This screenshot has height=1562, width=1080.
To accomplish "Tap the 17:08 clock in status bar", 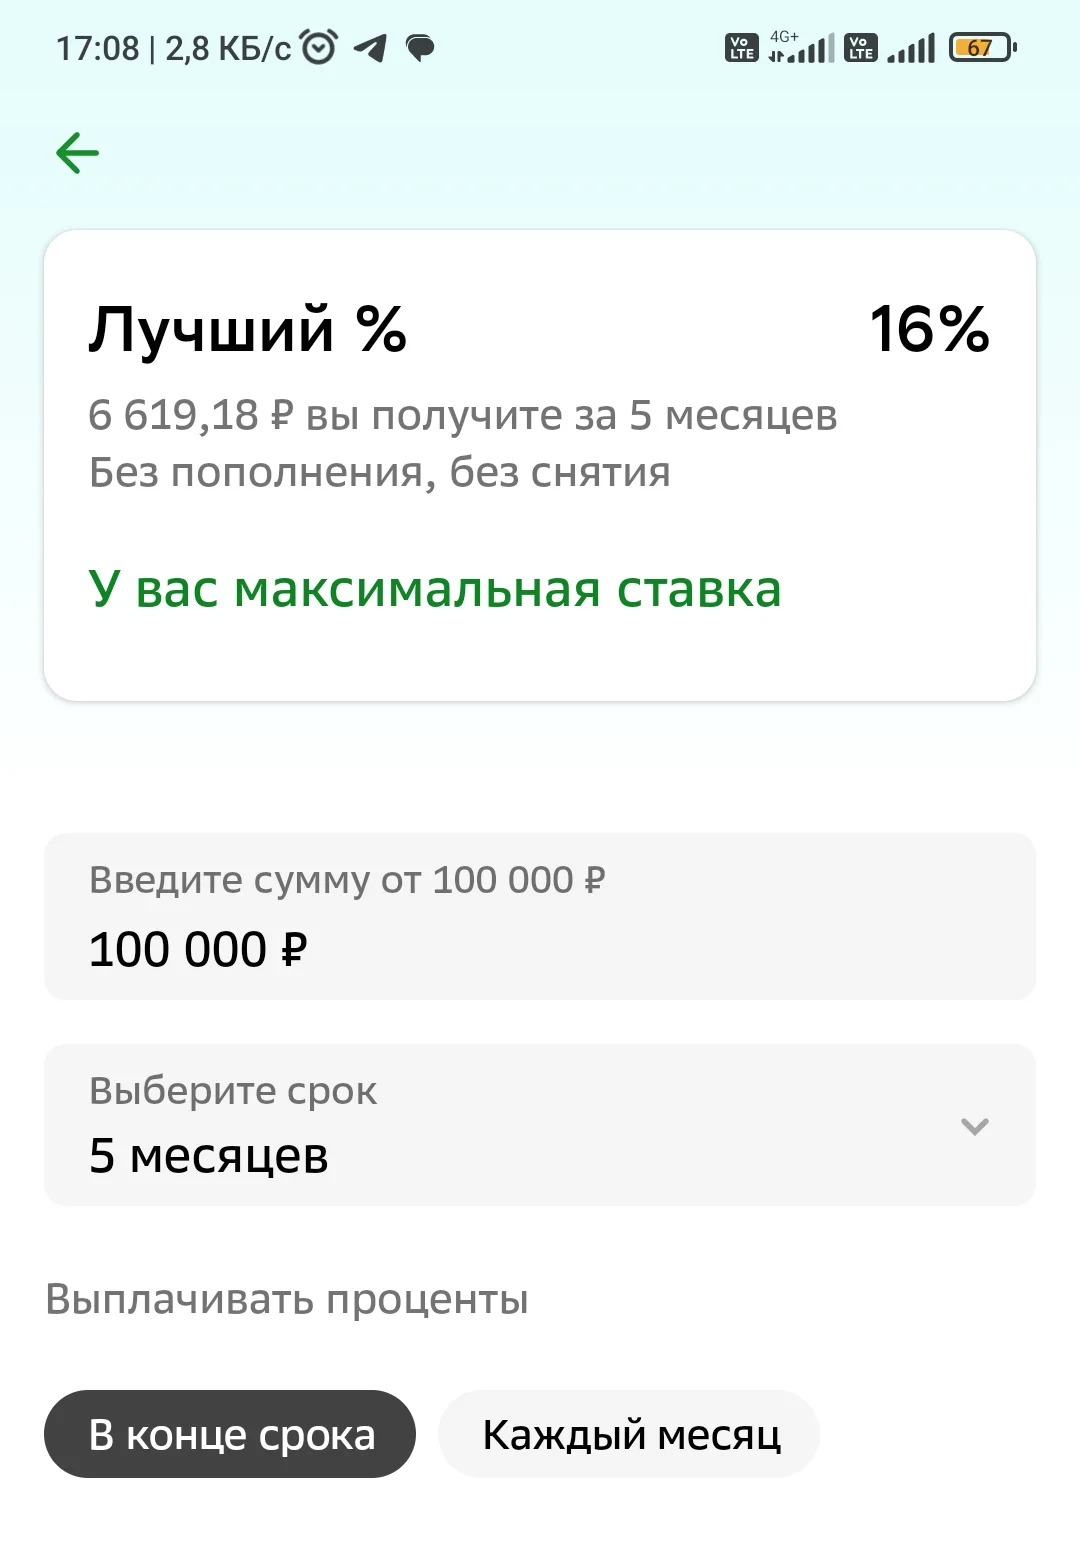I will 97,48.
